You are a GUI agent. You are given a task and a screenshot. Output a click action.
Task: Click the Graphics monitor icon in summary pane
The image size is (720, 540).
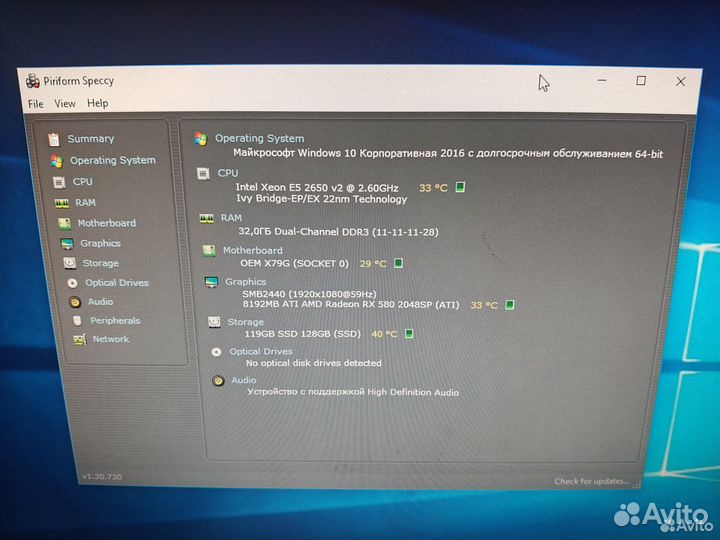211,282
